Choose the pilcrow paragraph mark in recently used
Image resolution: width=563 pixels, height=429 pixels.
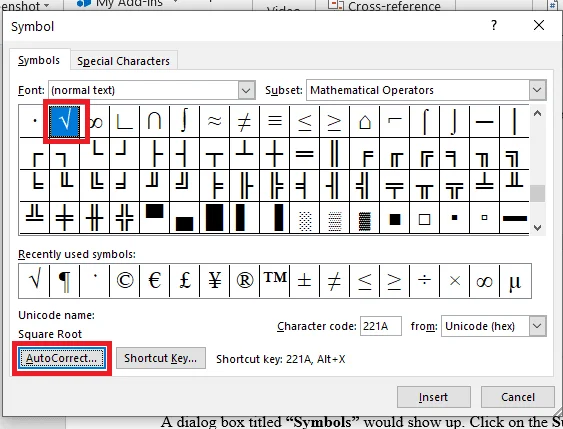65,281
